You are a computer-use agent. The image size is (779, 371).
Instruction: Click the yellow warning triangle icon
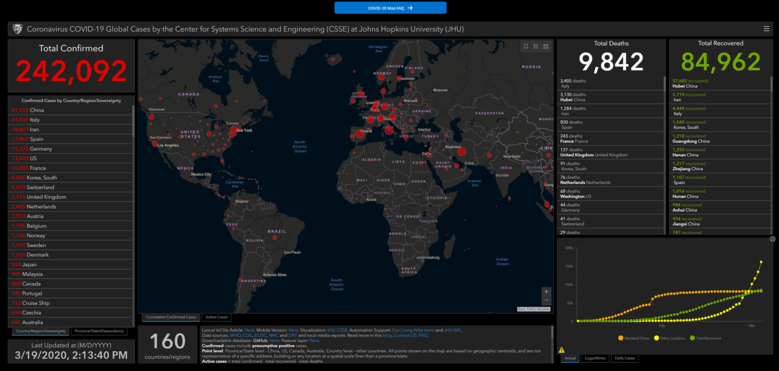[561, 350]
